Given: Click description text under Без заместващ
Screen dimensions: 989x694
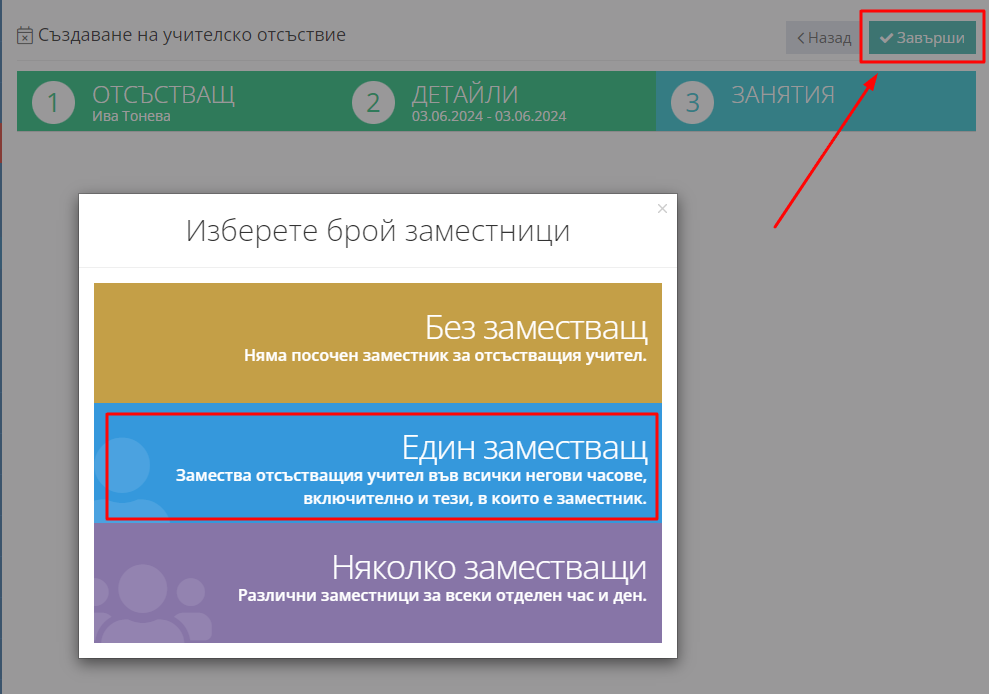Looking at the screenshot, I should [x=445, y=355].
